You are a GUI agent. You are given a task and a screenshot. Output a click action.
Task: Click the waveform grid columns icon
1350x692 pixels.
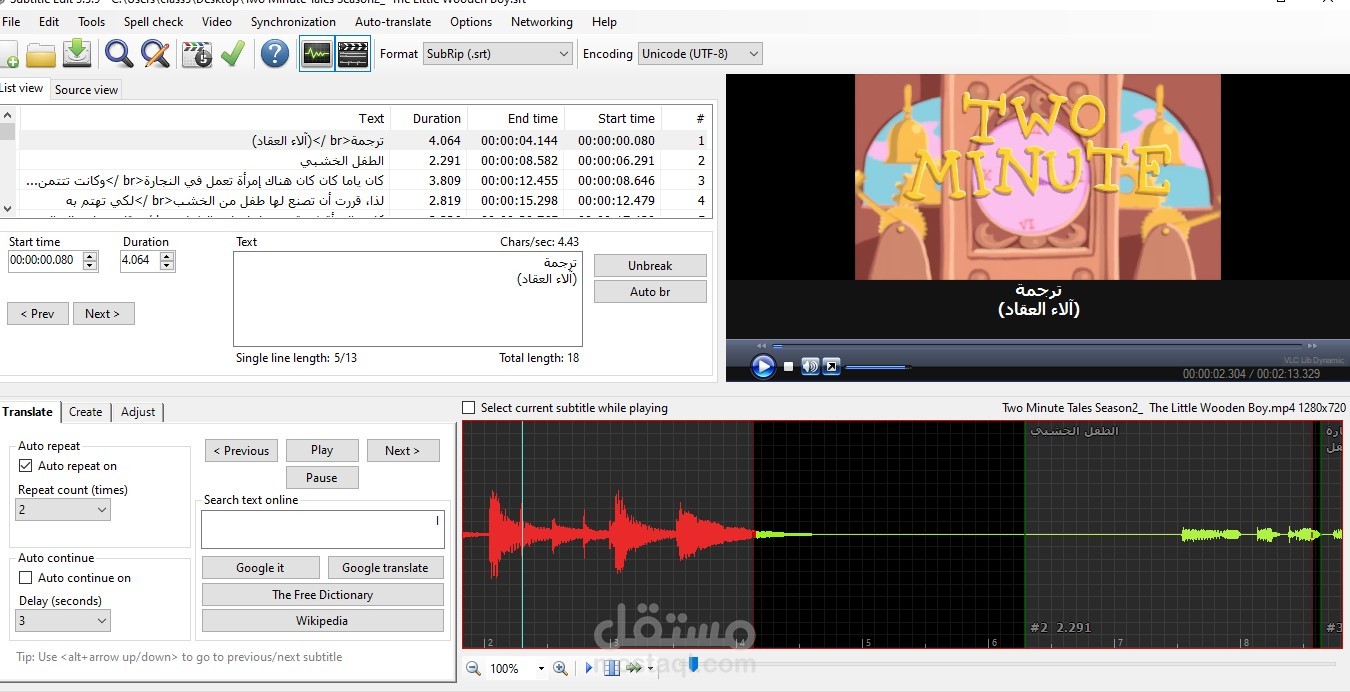[x=611, y=668]
